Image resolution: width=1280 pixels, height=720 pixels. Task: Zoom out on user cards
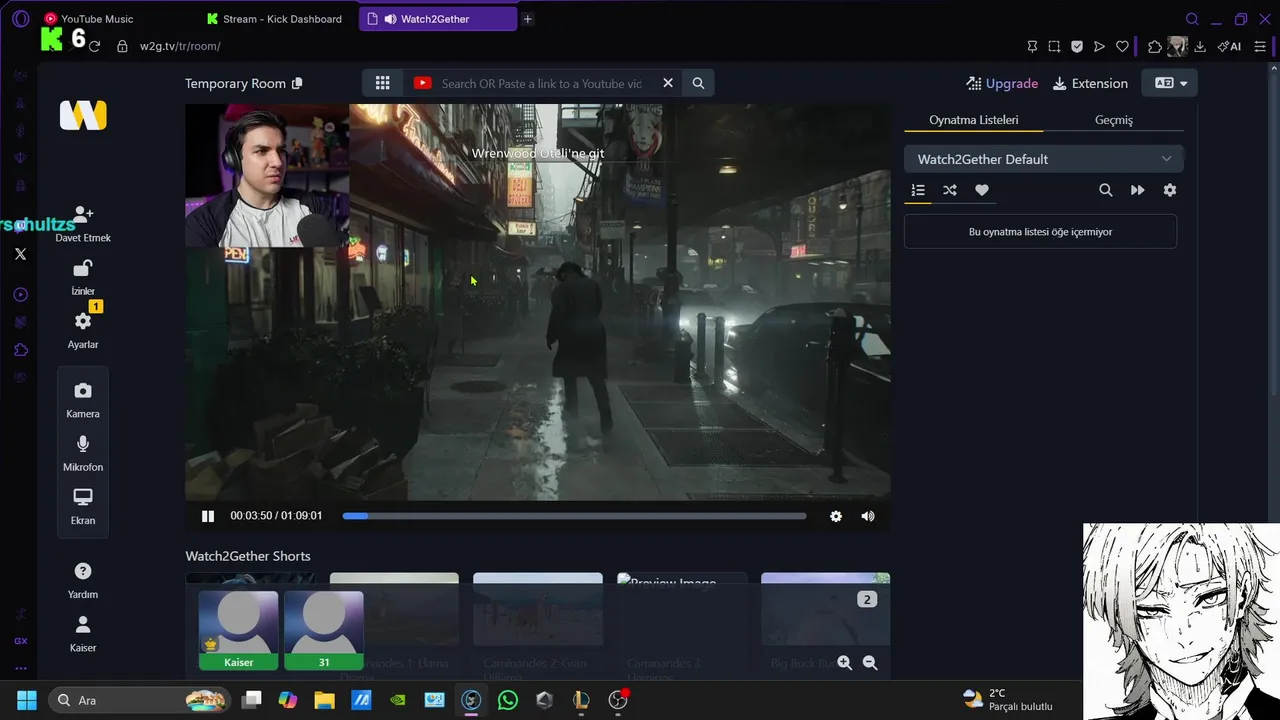coord(870,663)
